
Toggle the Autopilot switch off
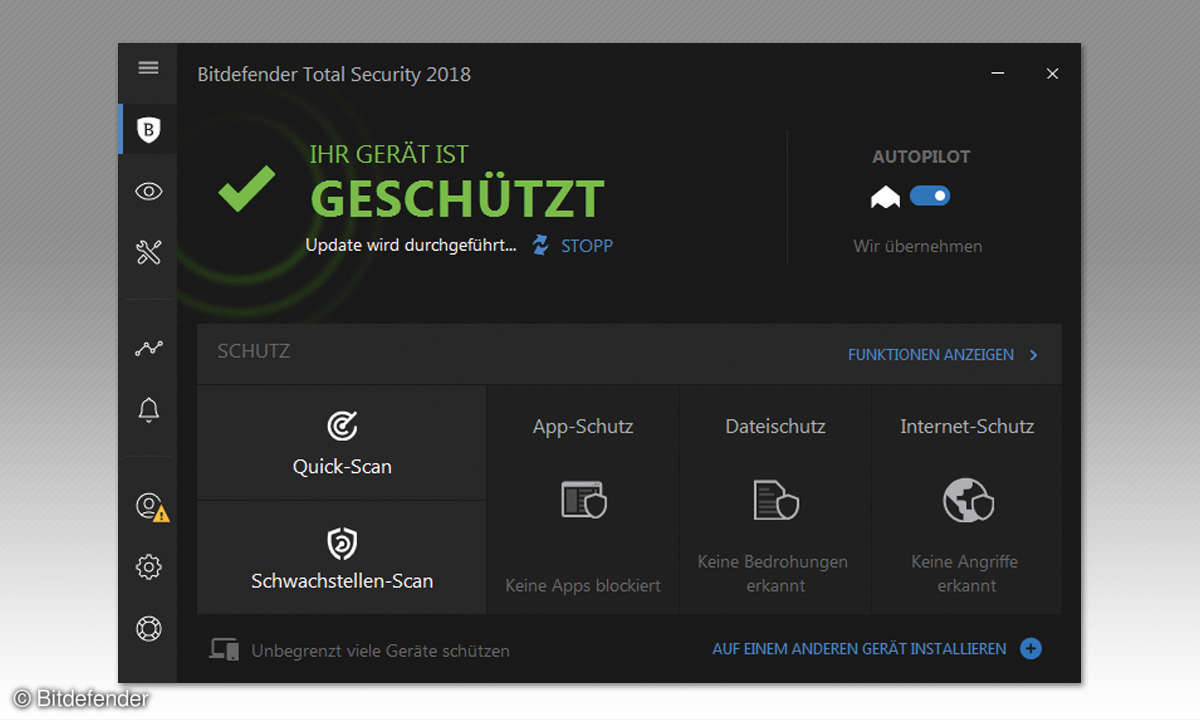[929, 196]
